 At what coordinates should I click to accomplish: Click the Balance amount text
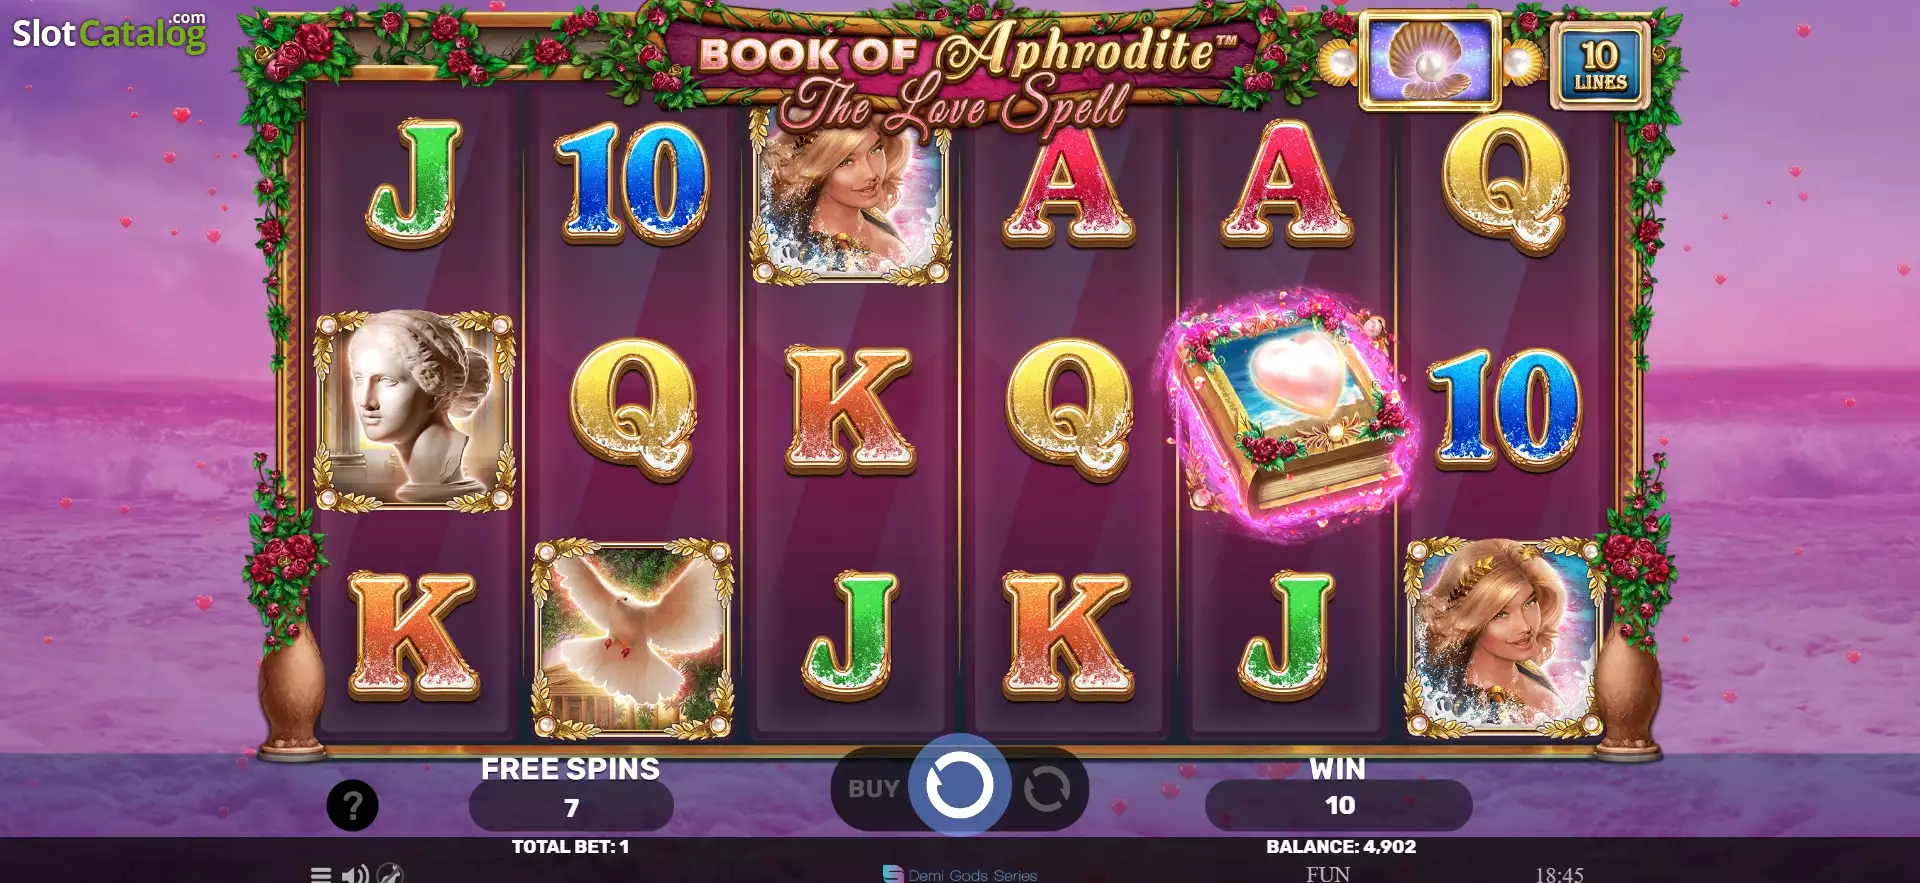(1341, 847)
